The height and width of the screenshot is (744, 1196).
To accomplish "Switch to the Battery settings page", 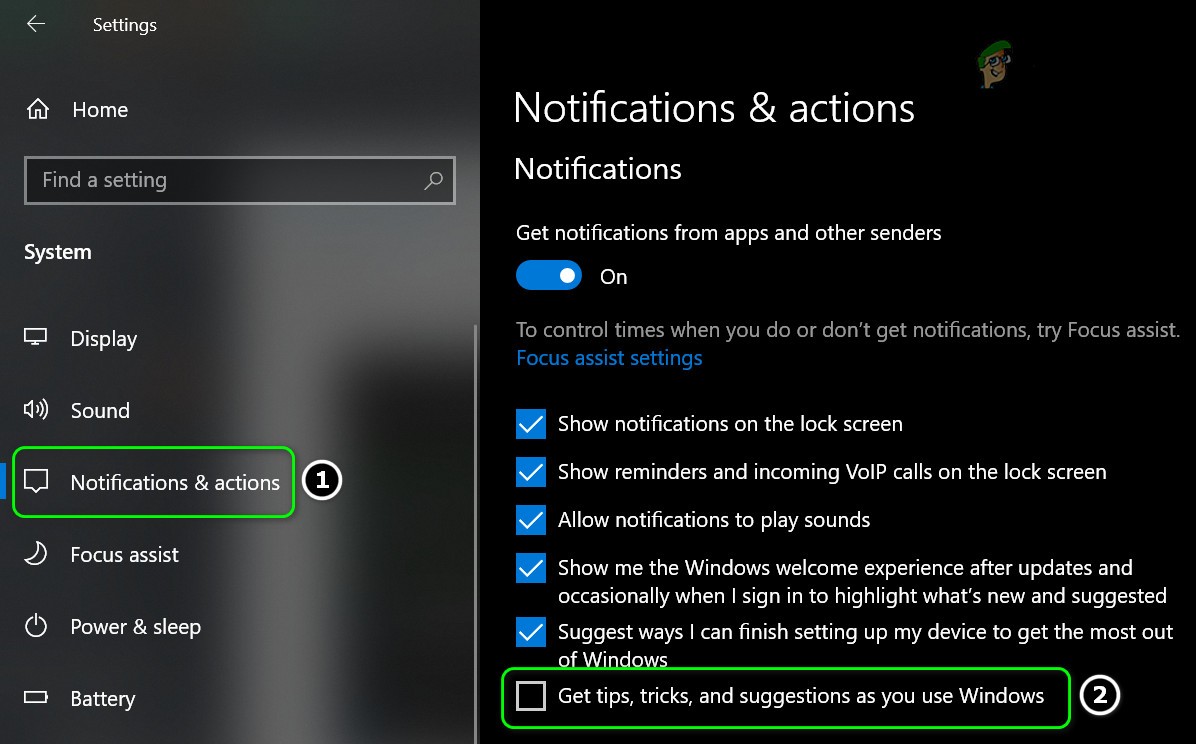I will click(x=103, y=698).
